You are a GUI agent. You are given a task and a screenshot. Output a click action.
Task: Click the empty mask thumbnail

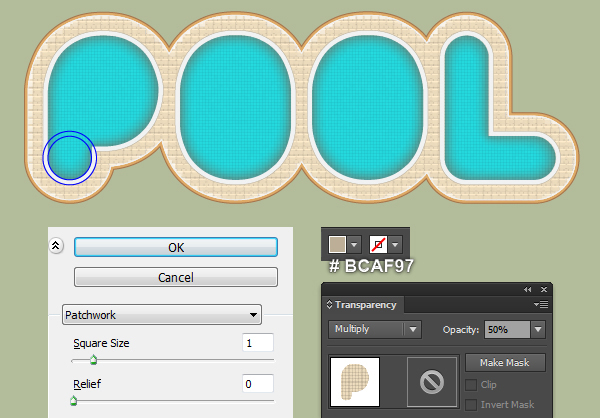[432, 382]
